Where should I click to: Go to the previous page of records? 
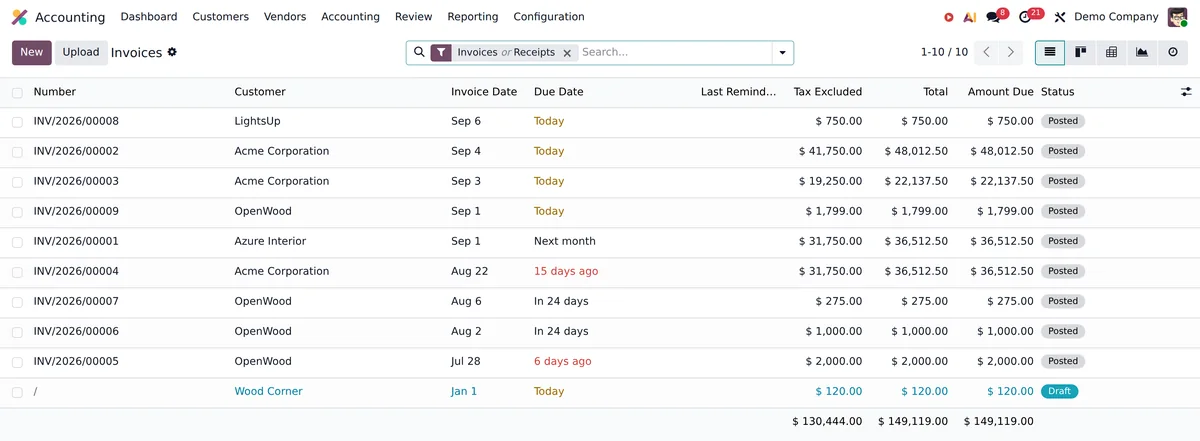point(987,52)
